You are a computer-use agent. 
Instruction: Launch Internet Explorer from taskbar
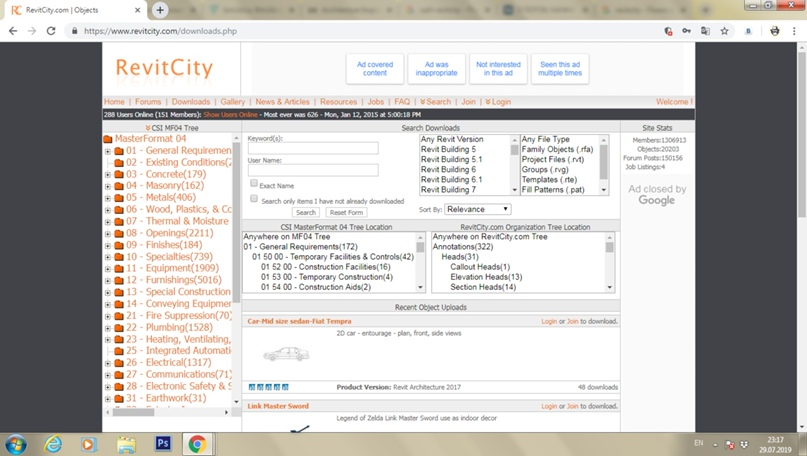pos(52,444)
